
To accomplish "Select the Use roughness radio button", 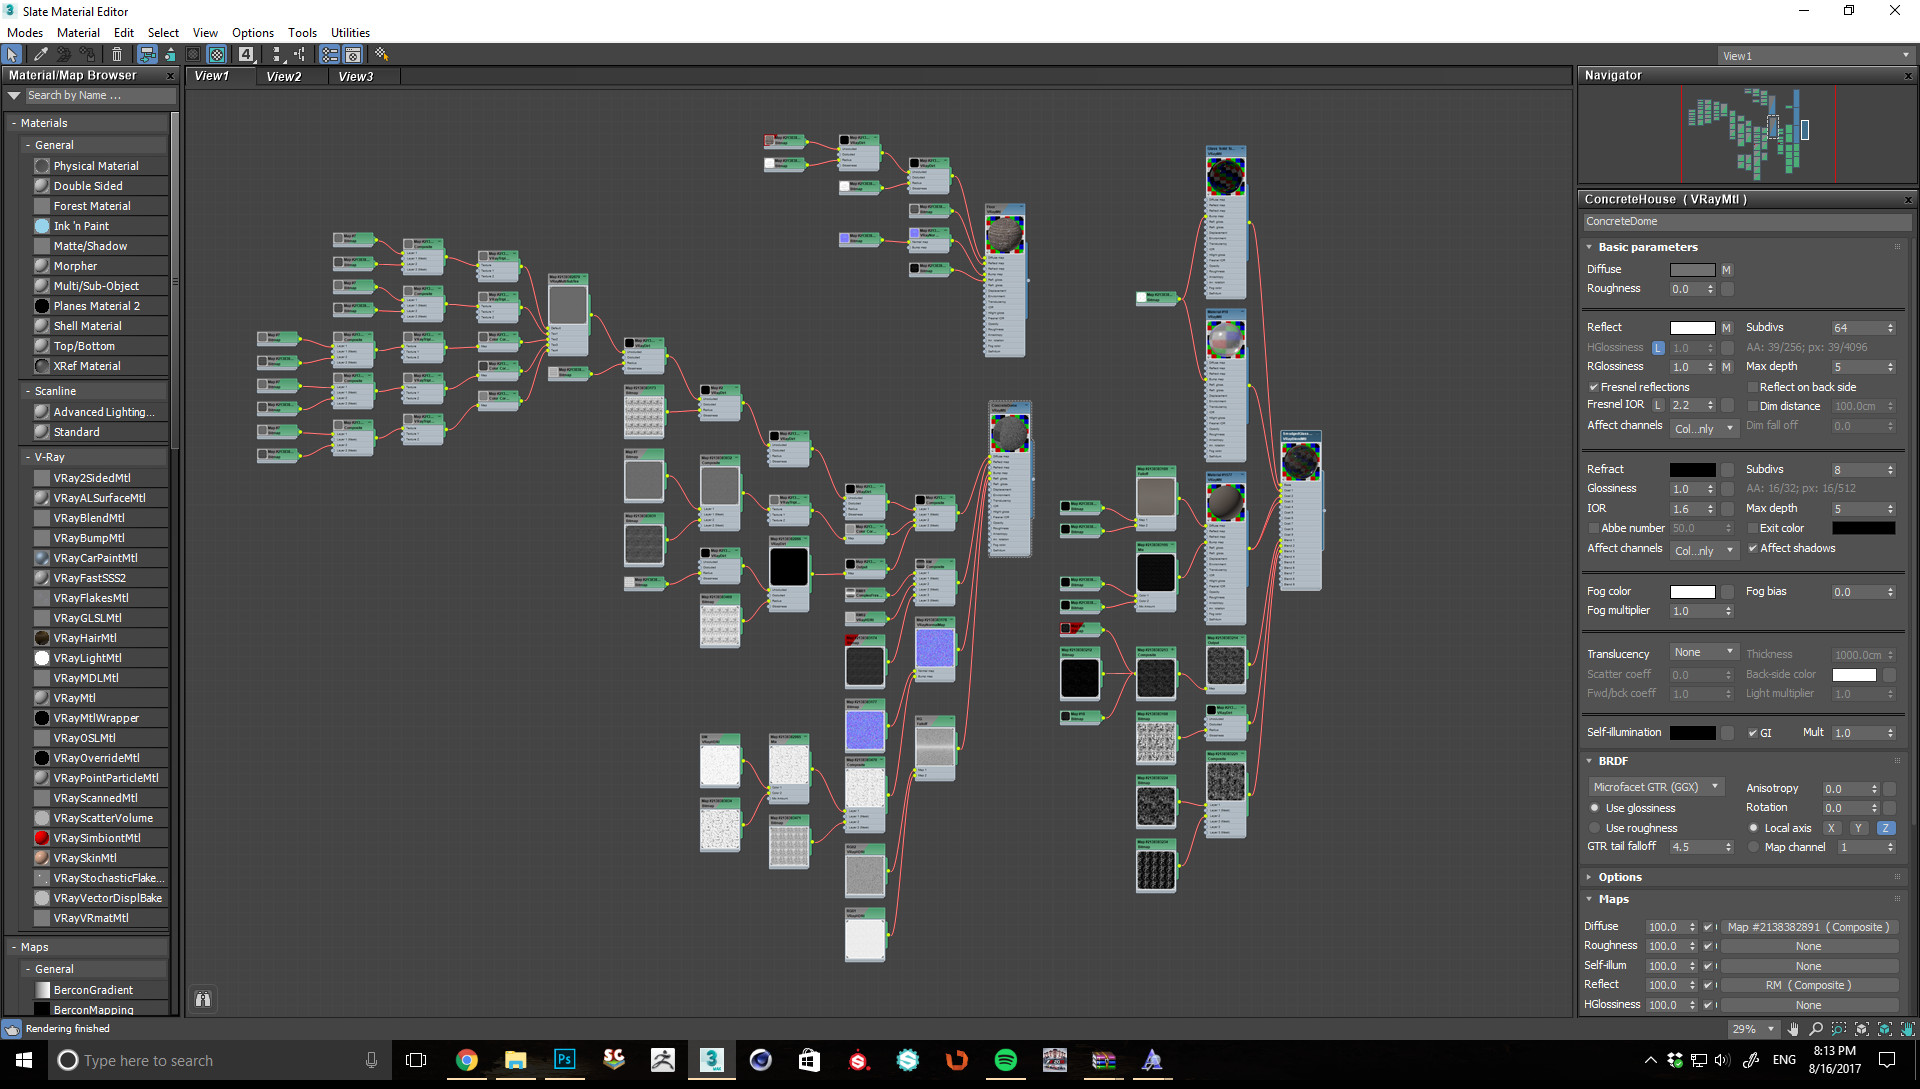I will pos(1594,828).
